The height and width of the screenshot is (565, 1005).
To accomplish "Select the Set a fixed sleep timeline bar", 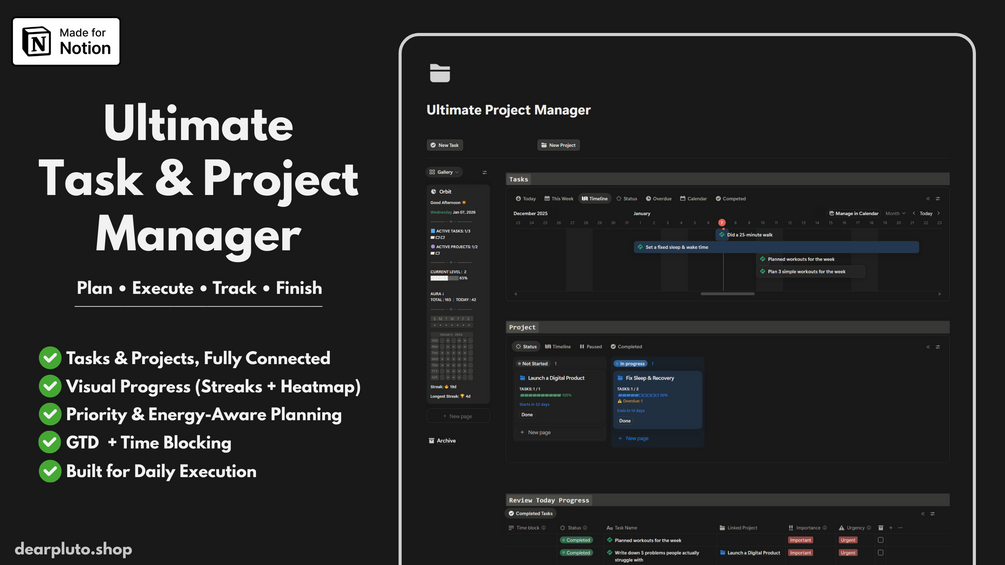I will tap(776, 247).
